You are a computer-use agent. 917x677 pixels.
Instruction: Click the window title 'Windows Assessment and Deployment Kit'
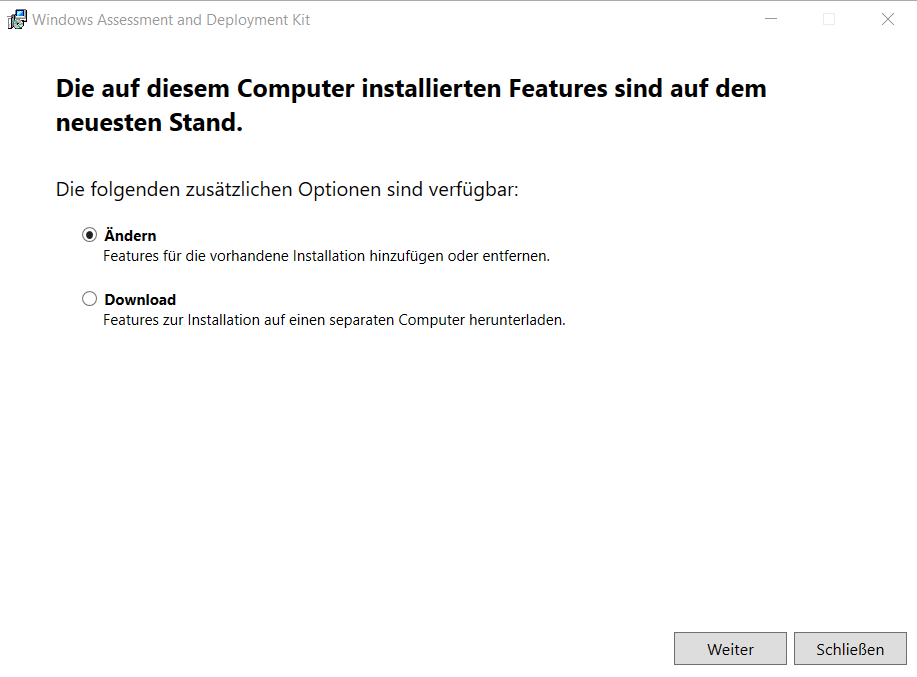[x=171, y=20]
